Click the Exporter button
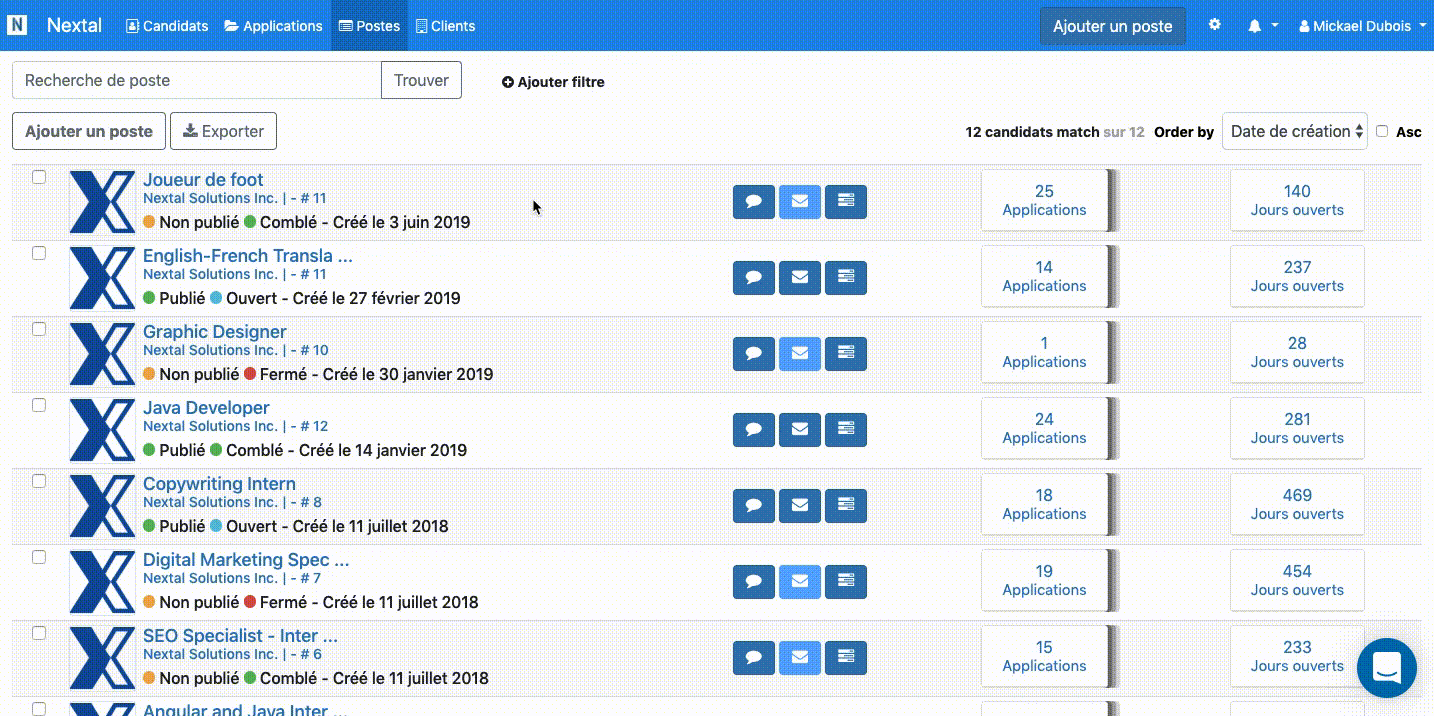1434x716 pixels. (x=223, y=131)
